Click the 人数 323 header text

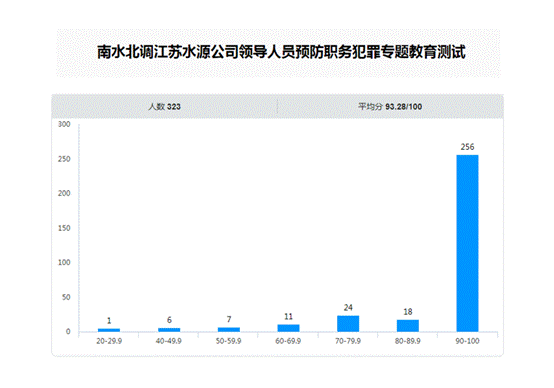[164, 106]
